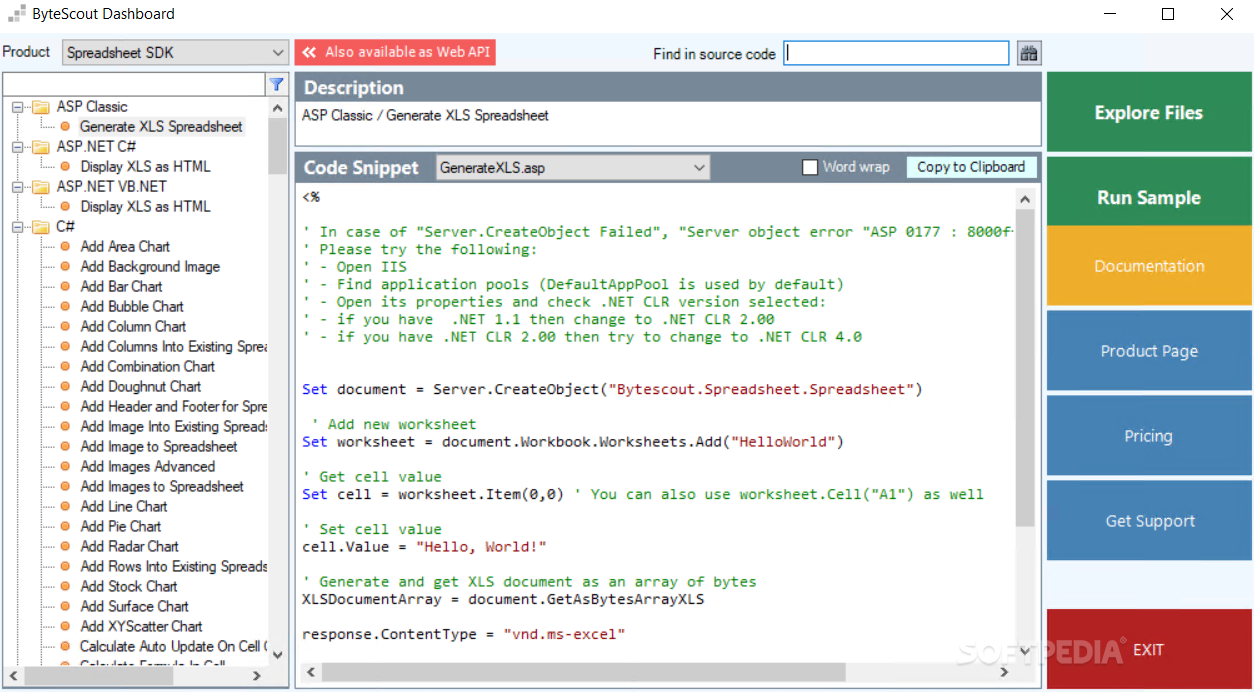This screenshot has height=692, width=1257.
Task: Enable the Word wrap checkbox
Action: pyautogui.click(x=810, y=167)
